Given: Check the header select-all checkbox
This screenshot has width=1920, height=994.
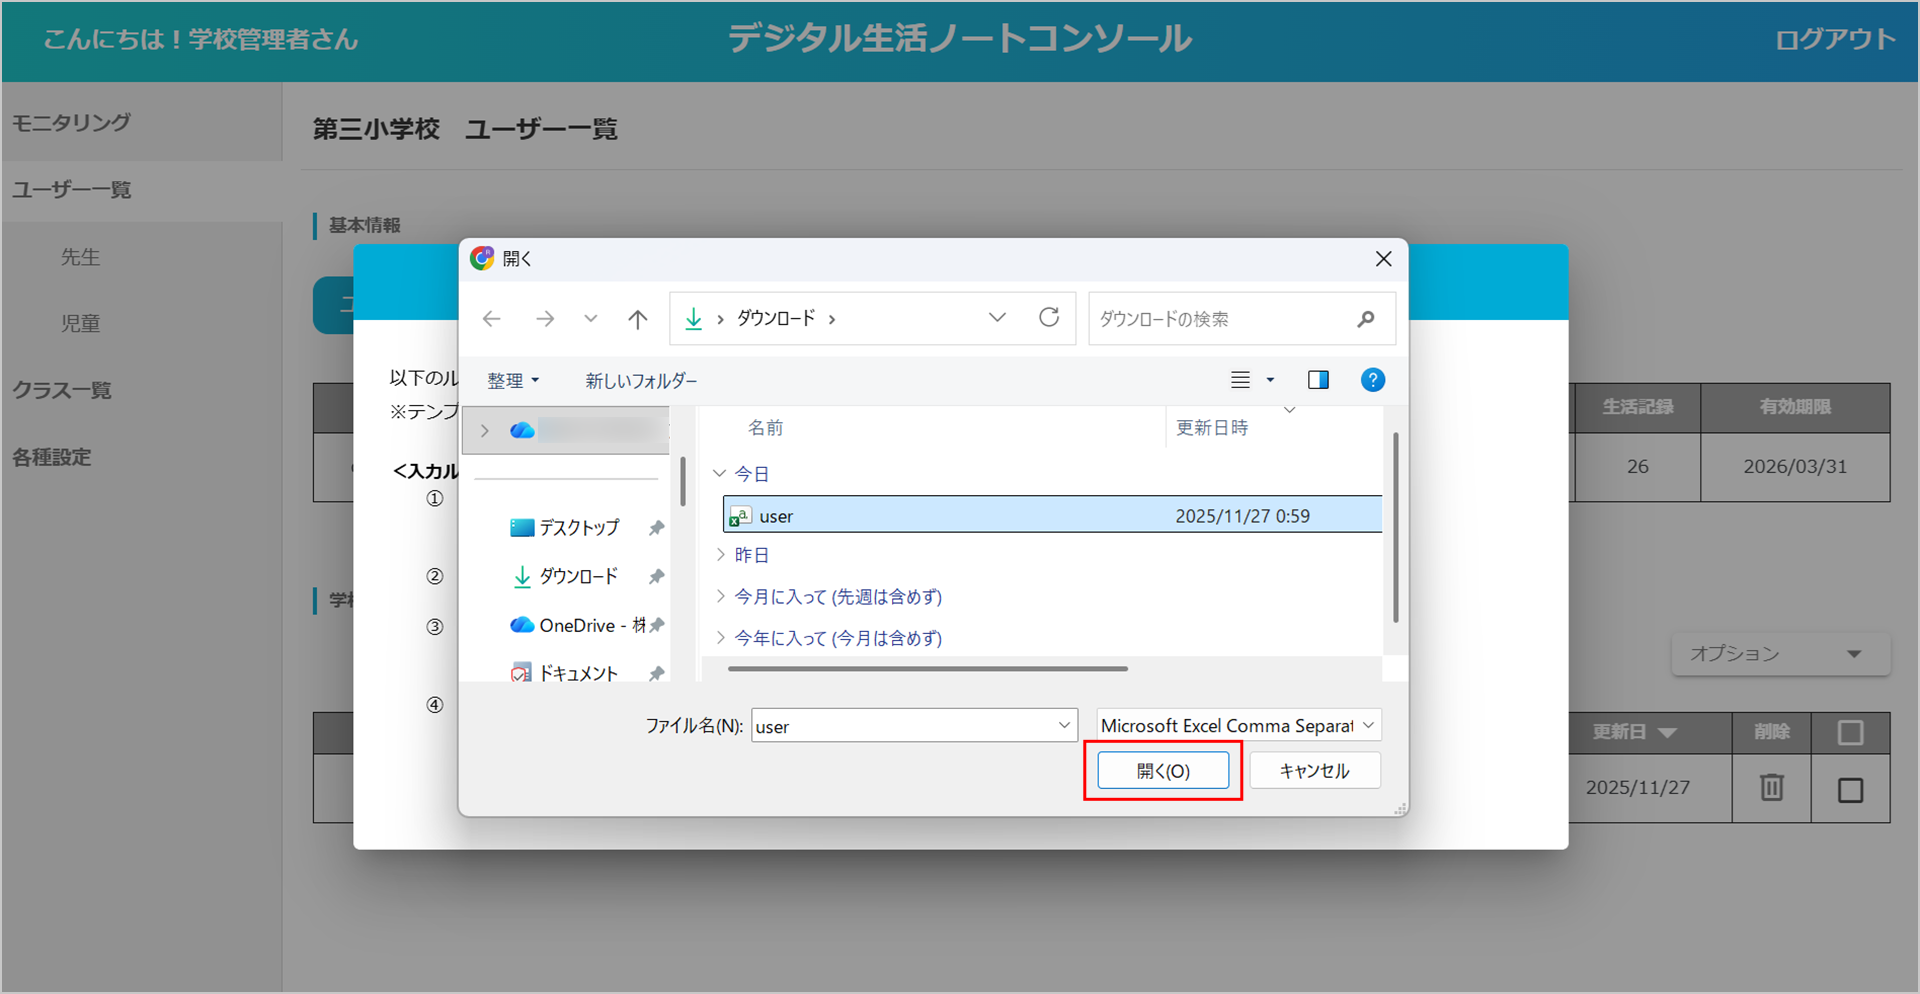Looking at the screenshot, I should coord(1850,733).
